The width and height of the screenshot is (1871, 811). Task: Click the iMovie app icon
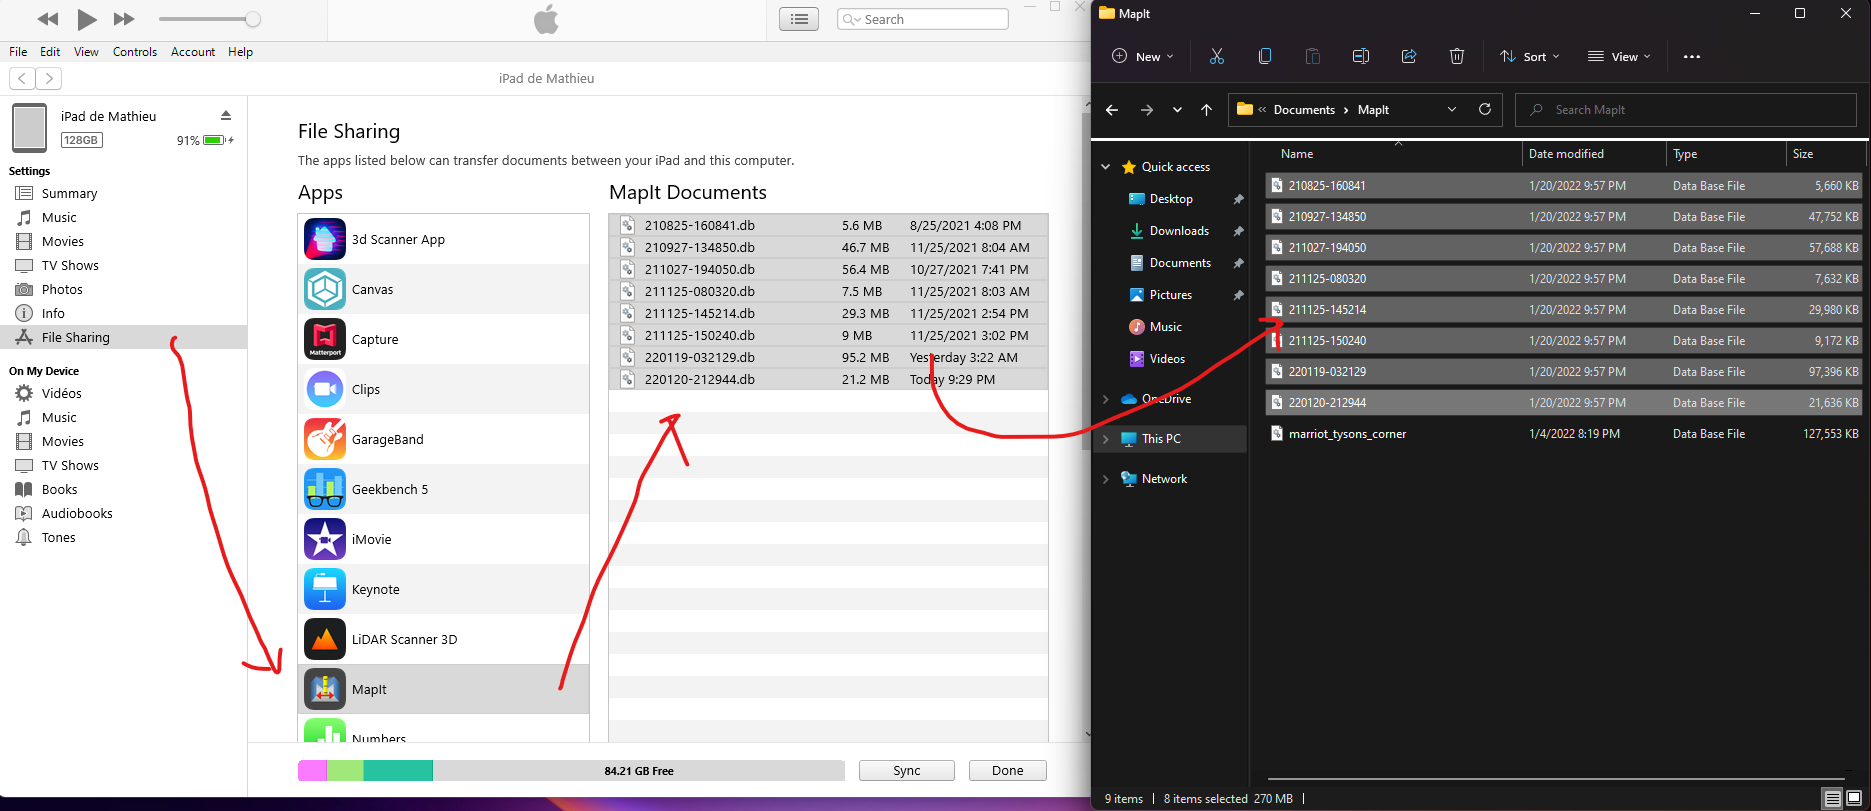(x=325, y=539)
